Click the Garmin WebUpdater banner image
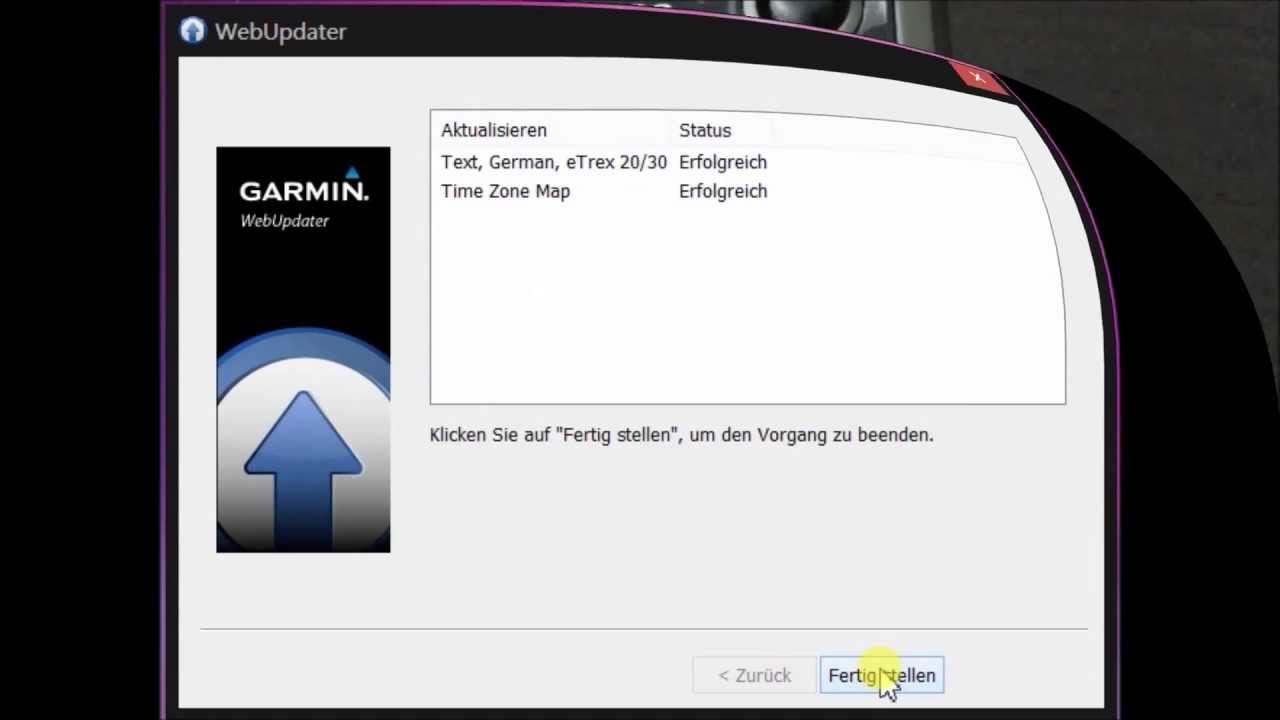 pos(303,349)
